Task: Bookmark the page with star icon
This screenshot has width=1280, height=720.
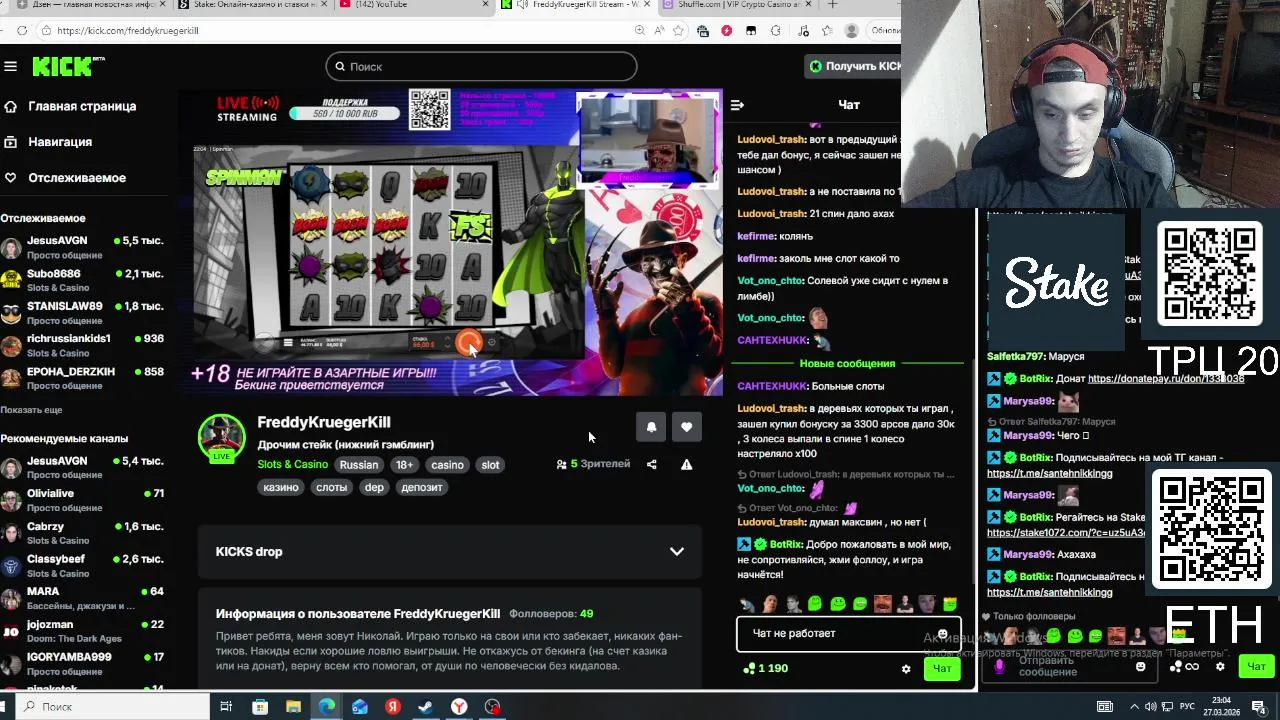Action: point(679,30)
